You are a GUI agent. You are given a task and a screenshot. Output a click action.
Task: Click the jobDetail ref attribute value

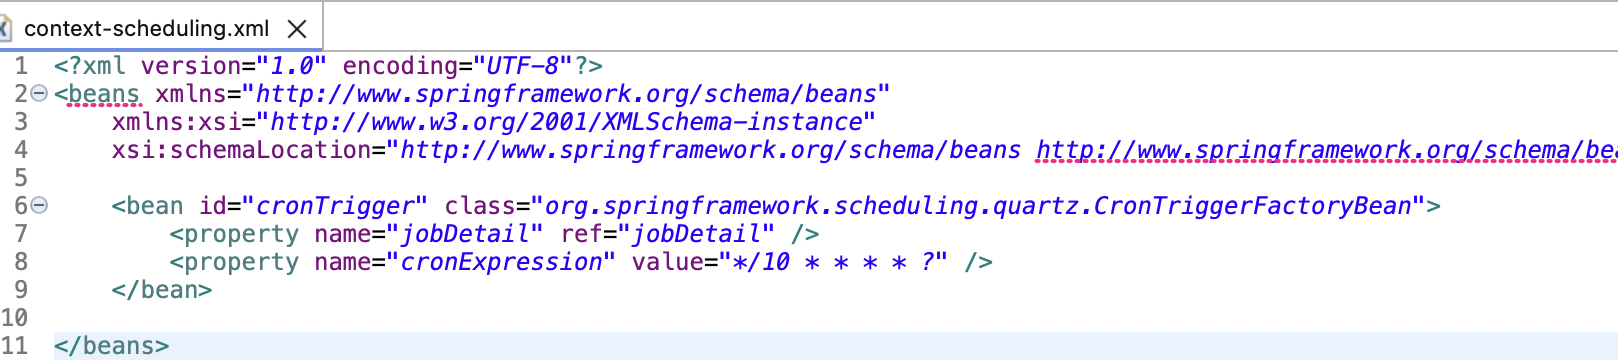(696, 234)
